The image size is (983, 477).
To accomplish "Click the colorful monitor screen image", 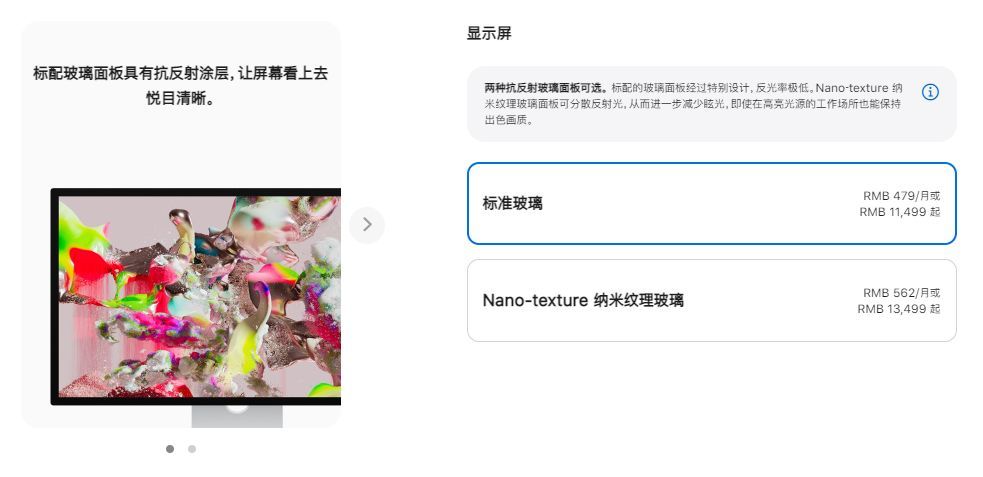I will (x=200, y=296).
